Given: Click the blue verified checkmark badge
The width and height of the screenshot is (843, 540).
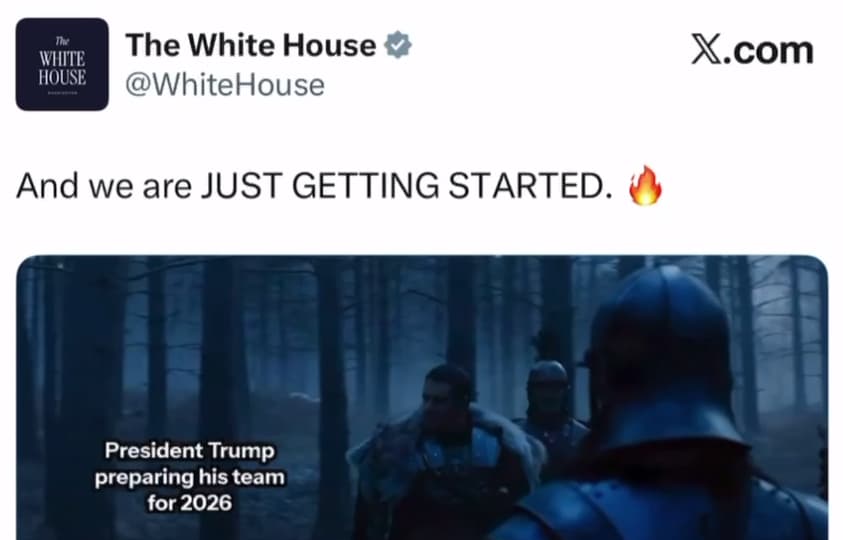Looking at the screenshot, I should tap(398, 45).
